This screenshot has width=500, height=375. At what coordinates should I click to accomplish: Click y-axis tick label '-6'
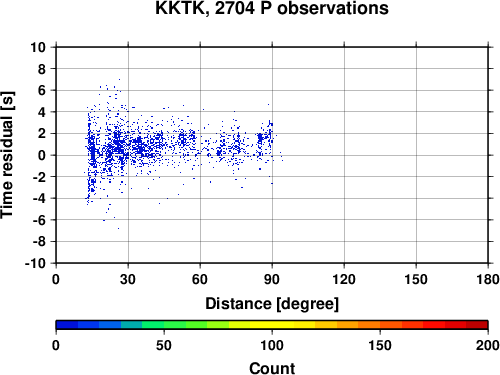(x=39, y=220)
